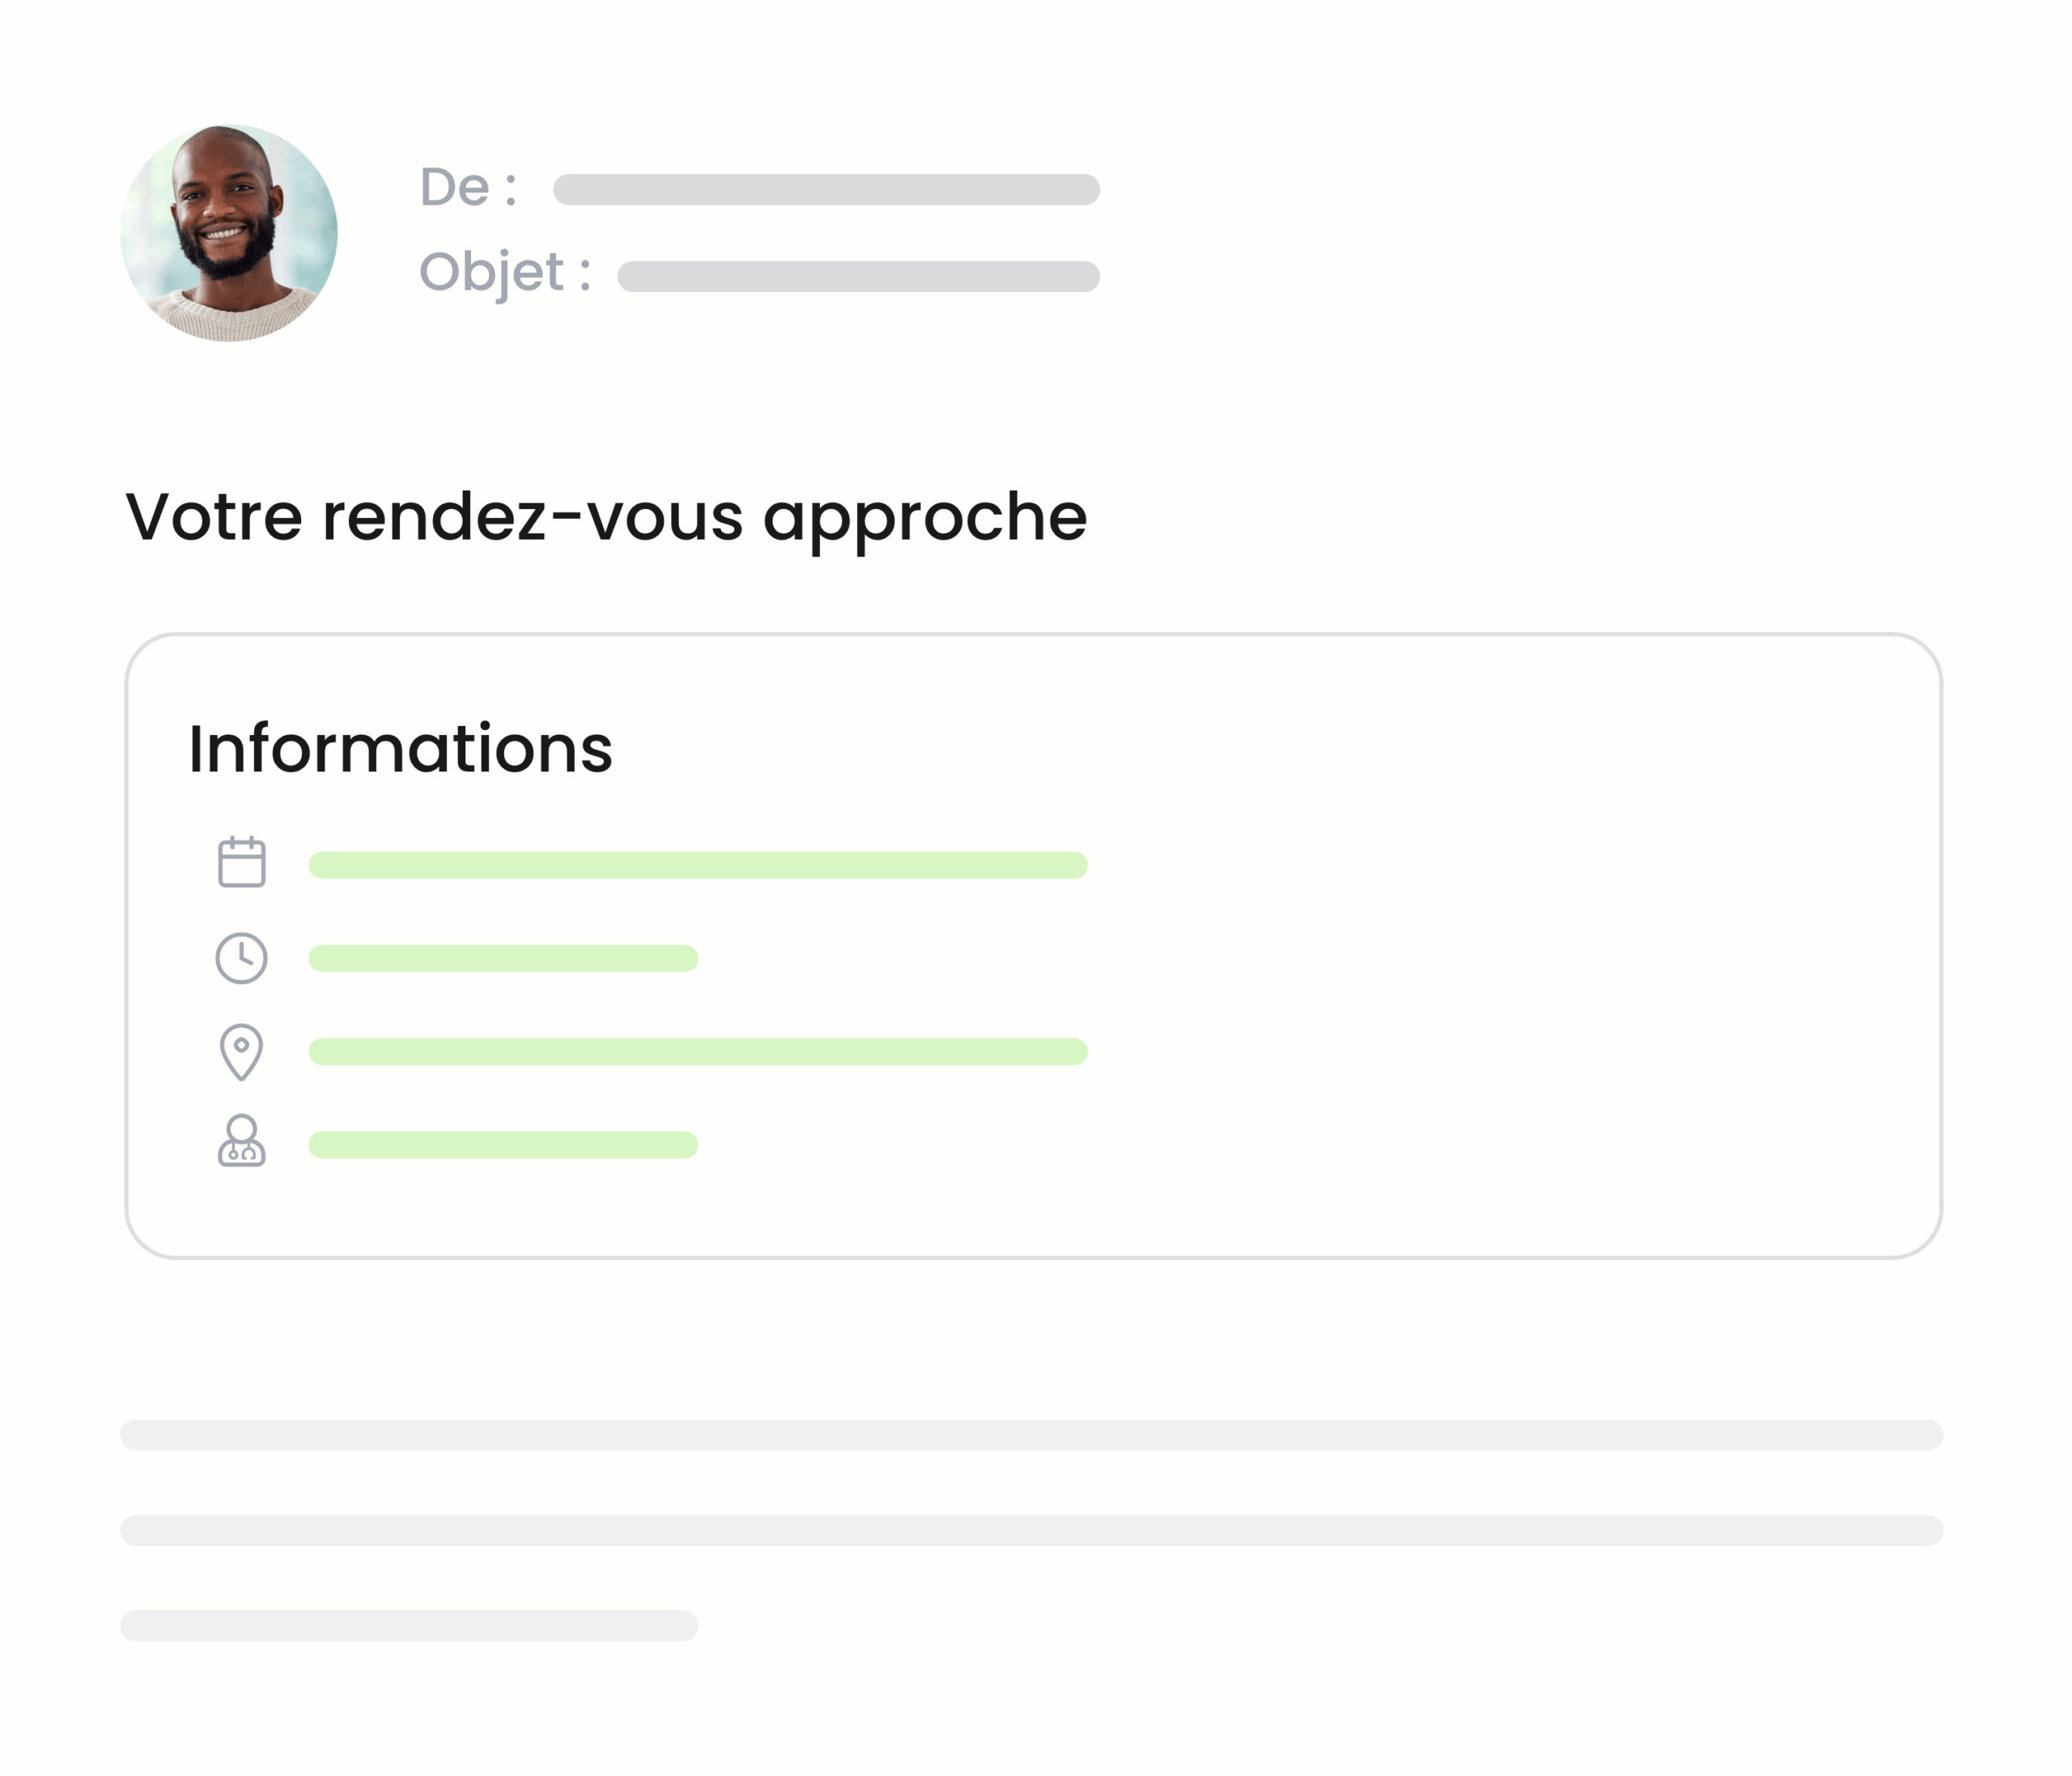Open the sender's profile photo

click(x=229, y=233)
